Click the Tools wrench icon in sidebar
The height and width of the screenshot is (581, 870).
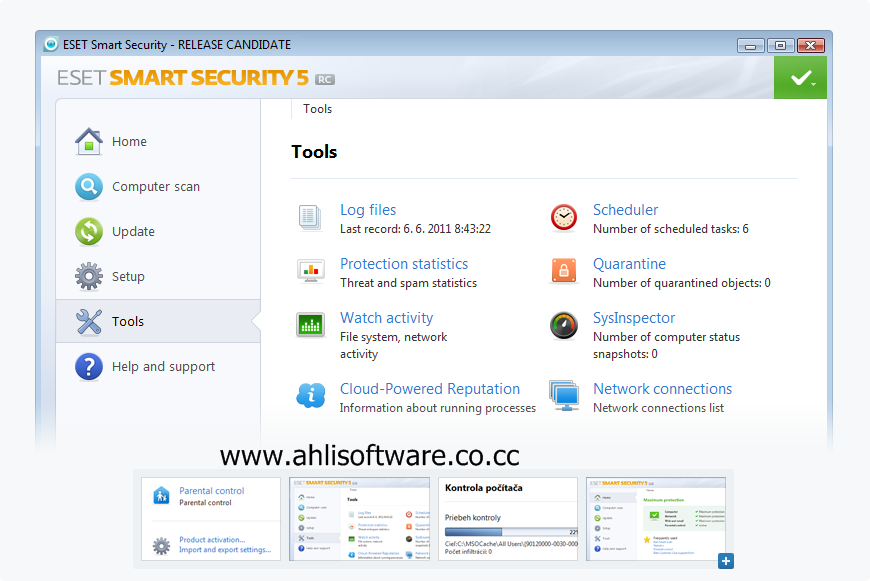pos(89,321)
